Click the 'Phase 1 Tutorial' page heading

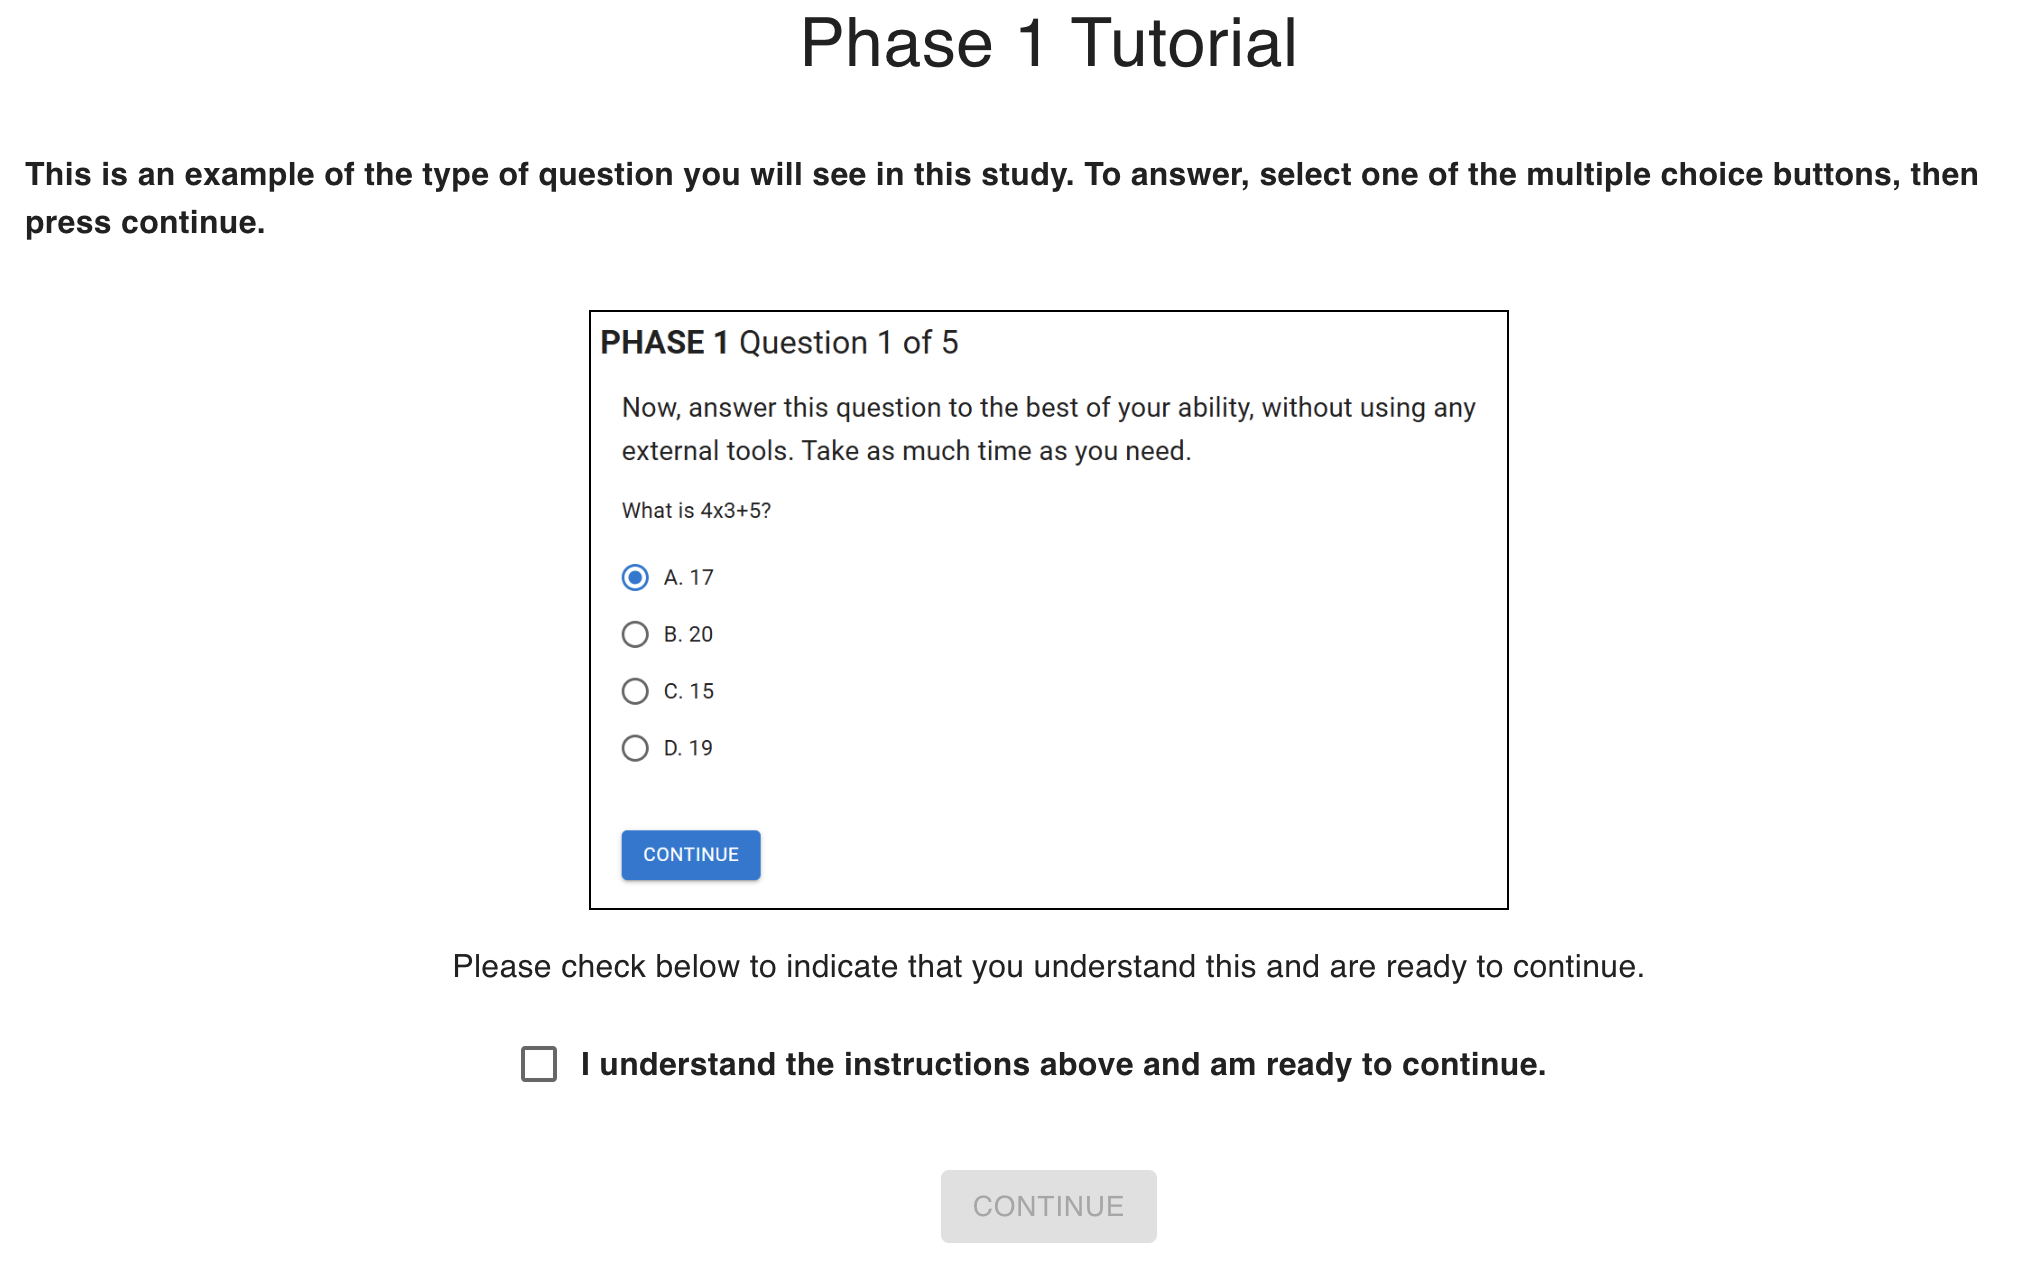click(x=1048, y=44)
